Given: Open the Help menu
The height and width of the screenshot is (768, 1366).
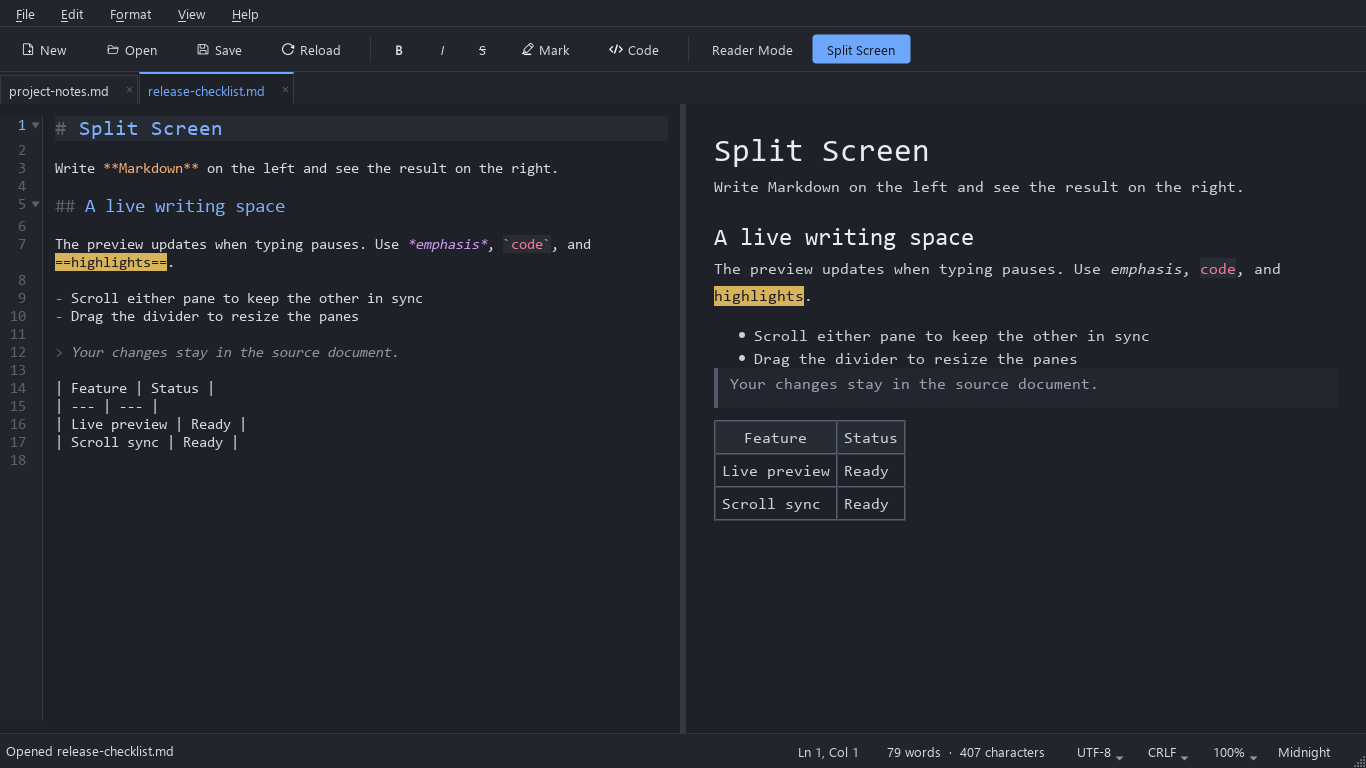Looking at the screenshot, I should pyautogui.click(x=245, y=14).
